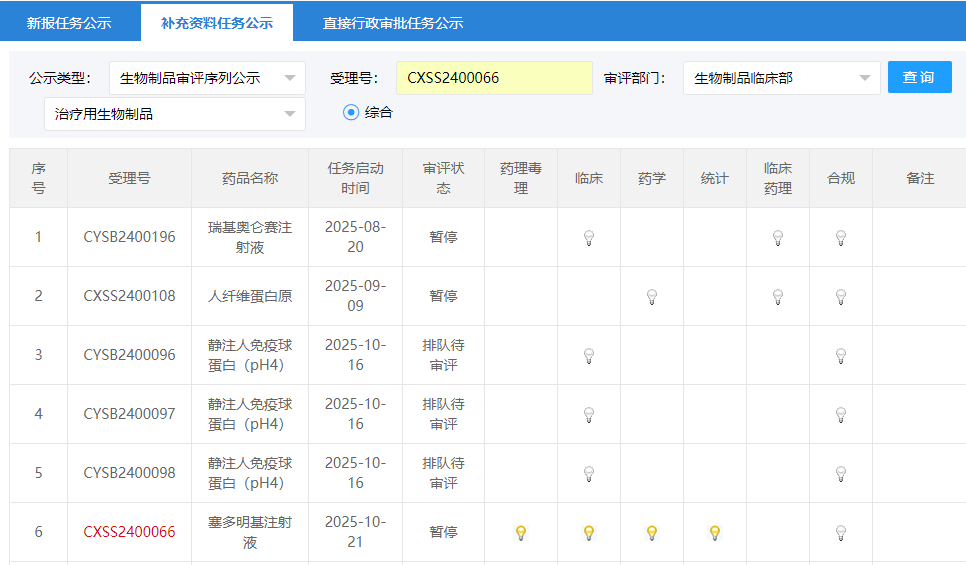
Task: Click the date 2025-08-20 cell
Action: click(x=355, y=237)
